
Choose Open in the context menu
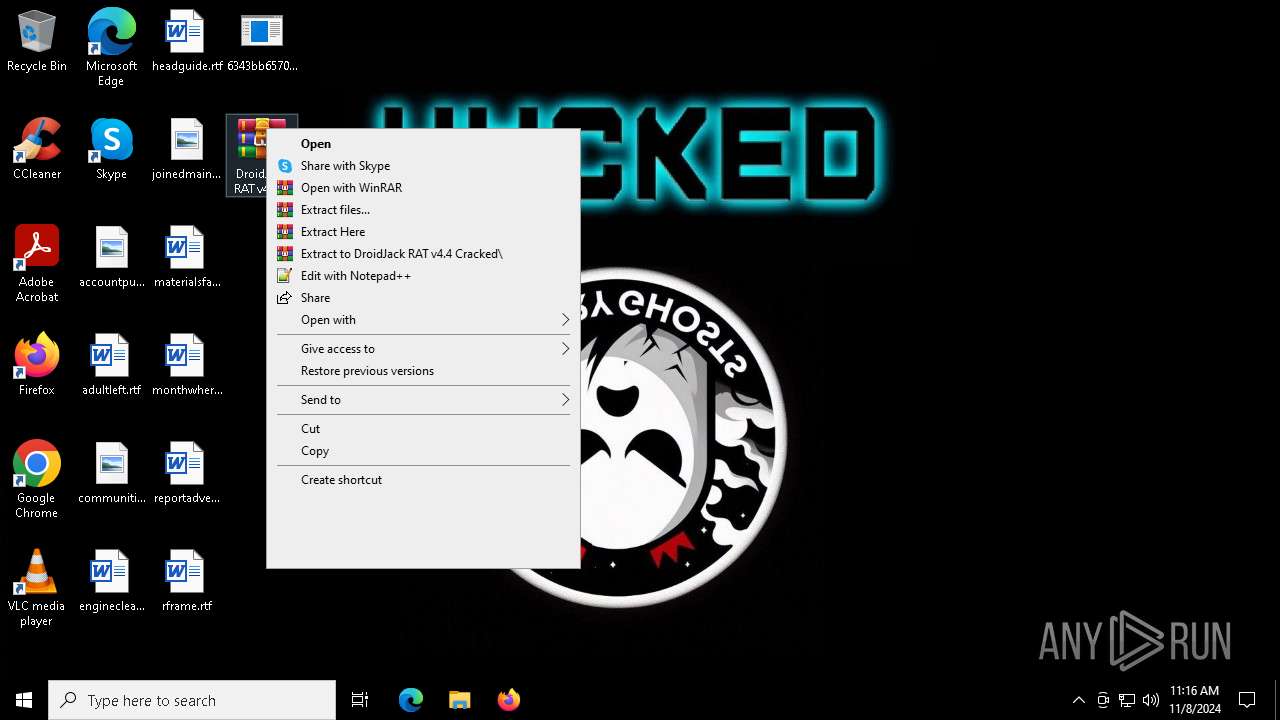click(x=423, y=144)
